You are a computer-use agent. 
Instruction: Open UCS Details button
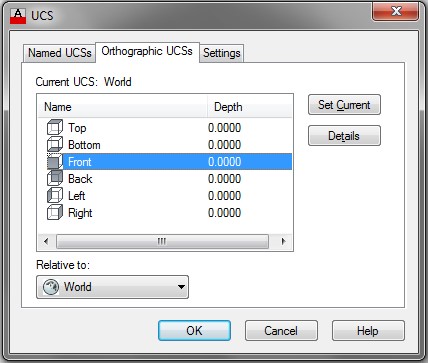pos(344,135)
